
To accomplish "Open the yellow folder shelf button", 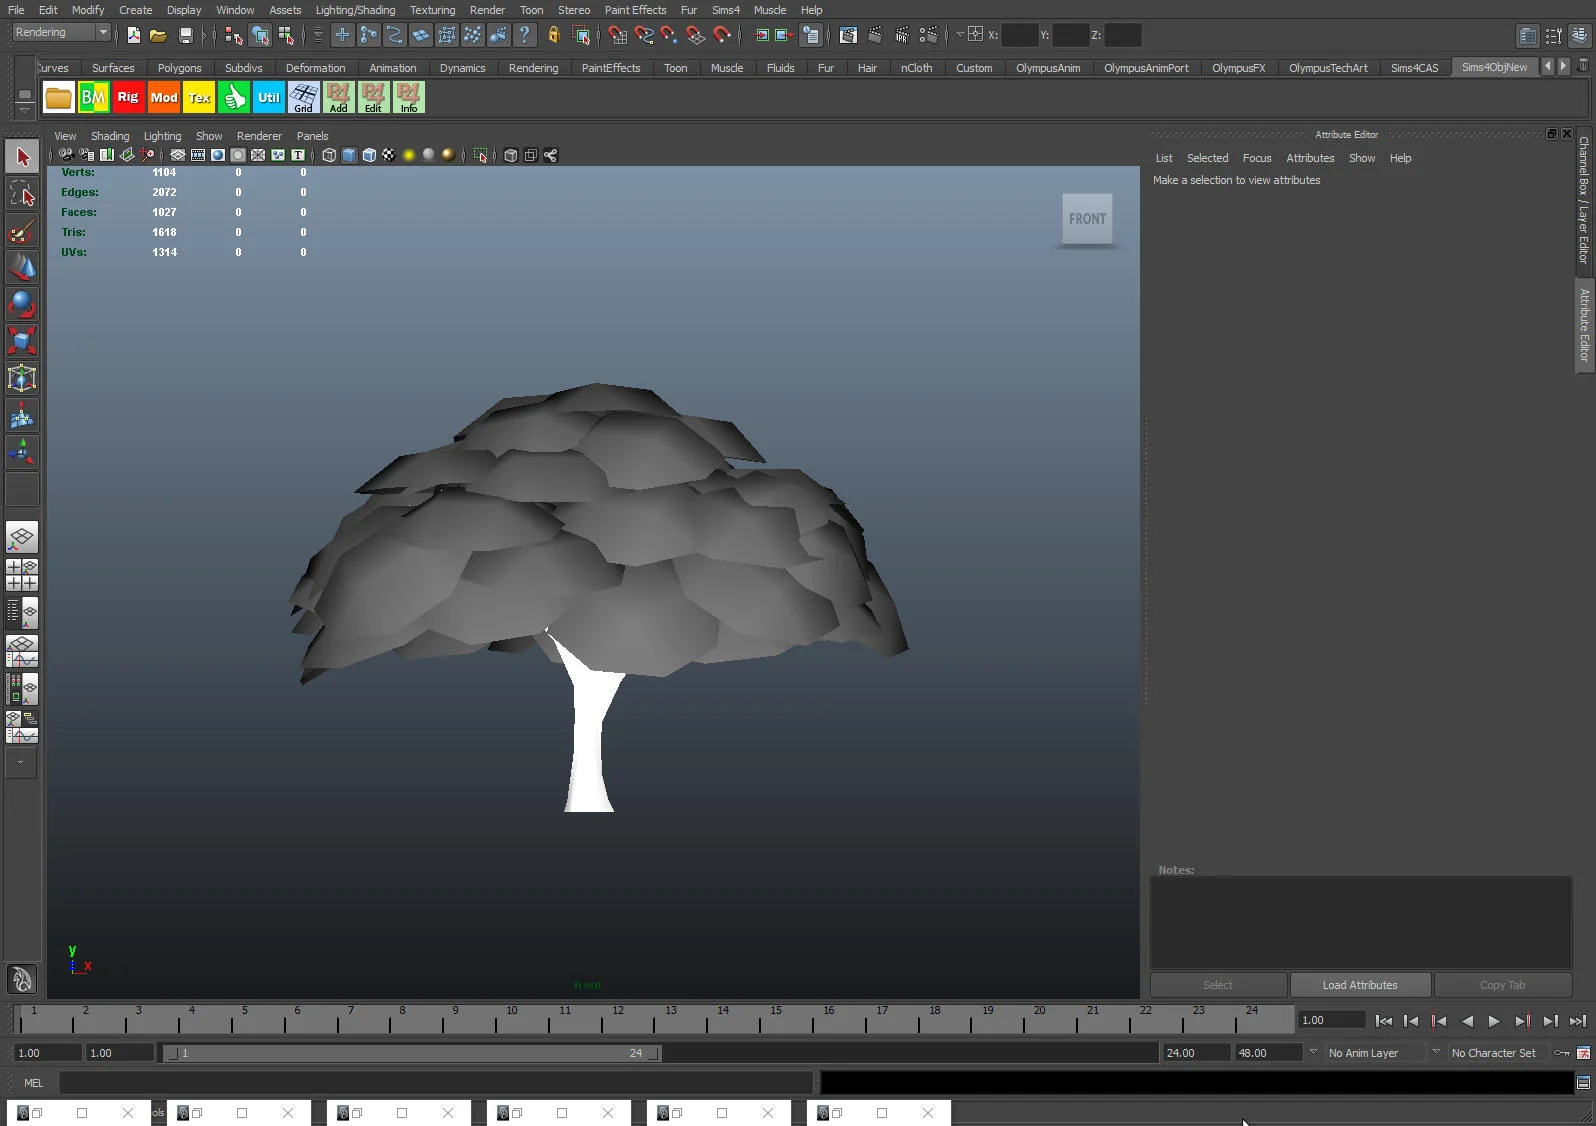I will (58, 97).
